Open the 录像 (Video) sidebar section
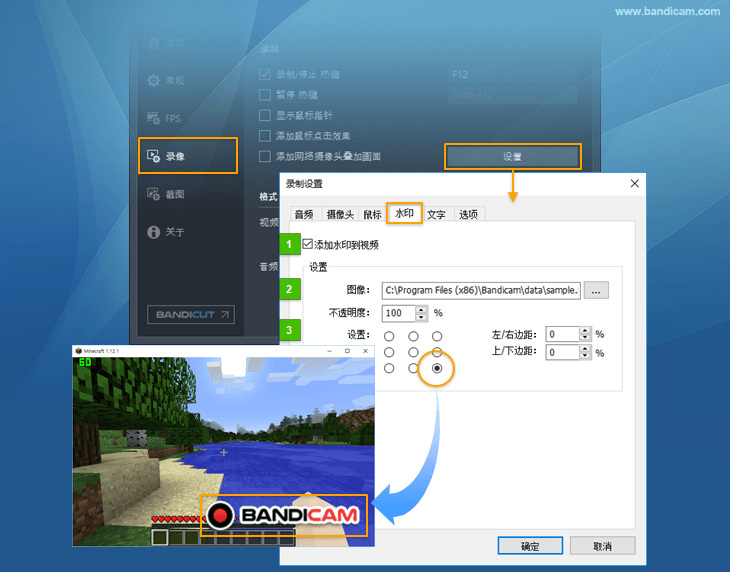The height and width of the screenshot is (572, 730). 186,156
